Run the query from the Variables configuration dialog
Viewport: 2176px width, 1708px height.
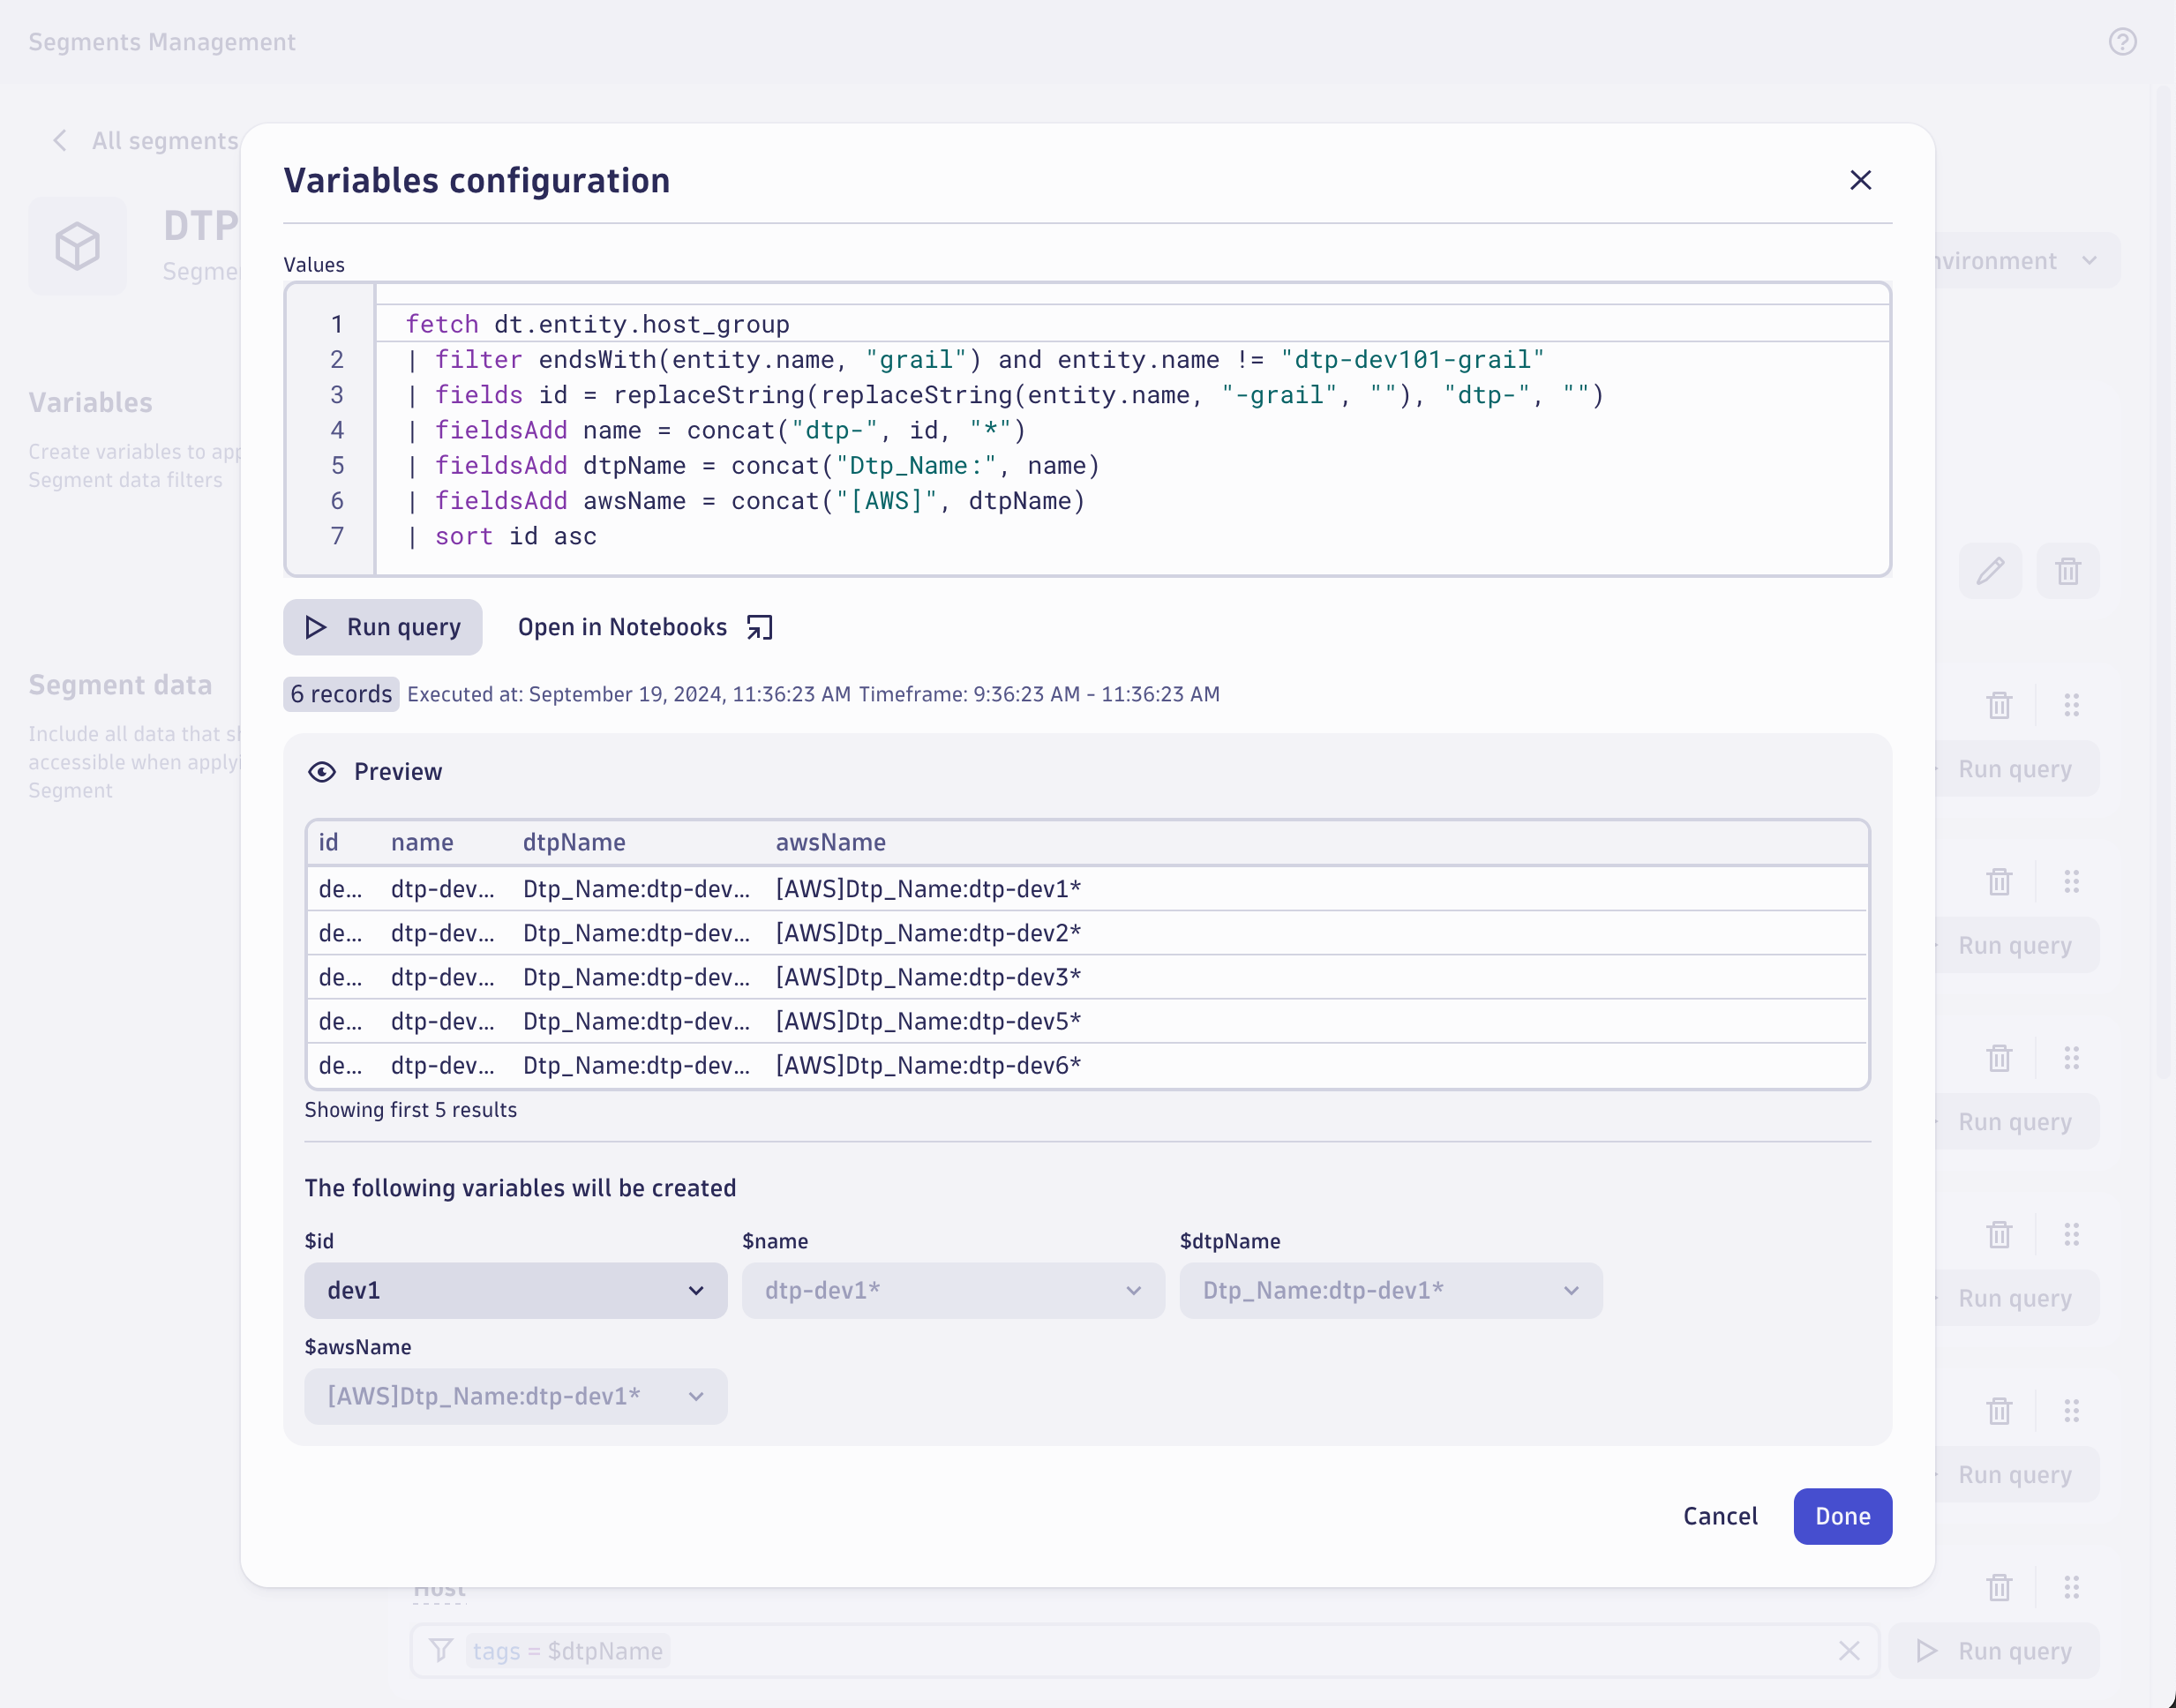tap(382, 627)
